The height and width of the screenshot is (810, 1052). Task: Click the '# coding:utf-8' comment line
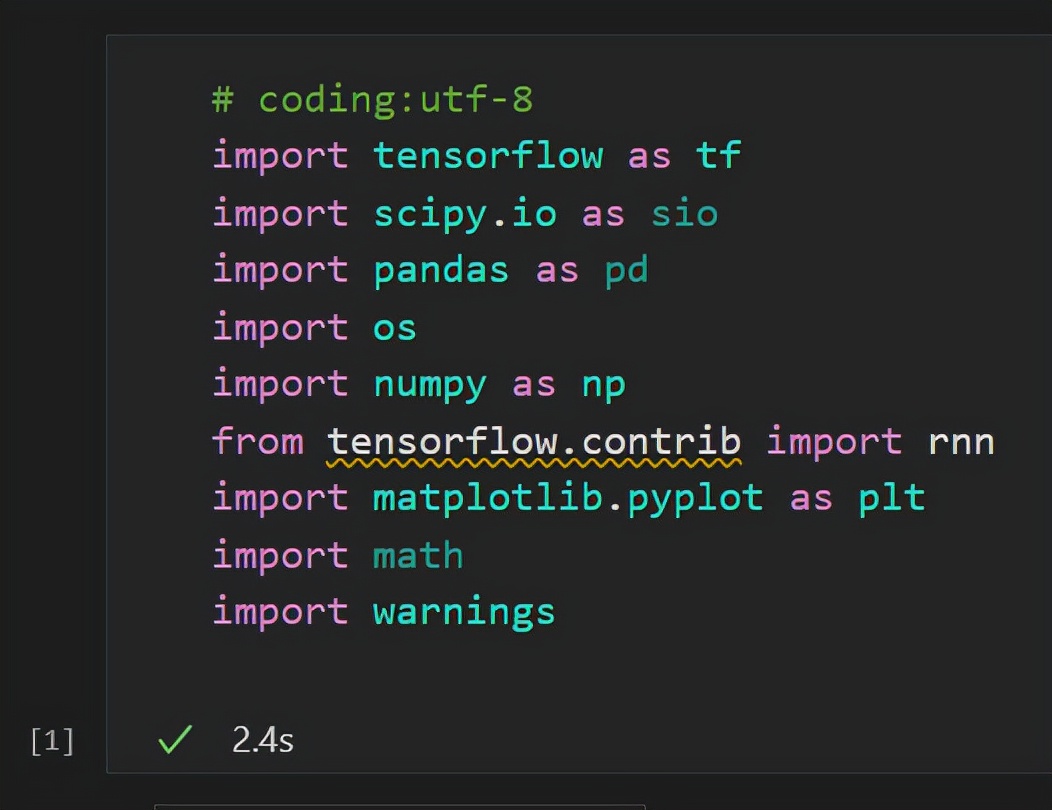click(x=372, y=100)
